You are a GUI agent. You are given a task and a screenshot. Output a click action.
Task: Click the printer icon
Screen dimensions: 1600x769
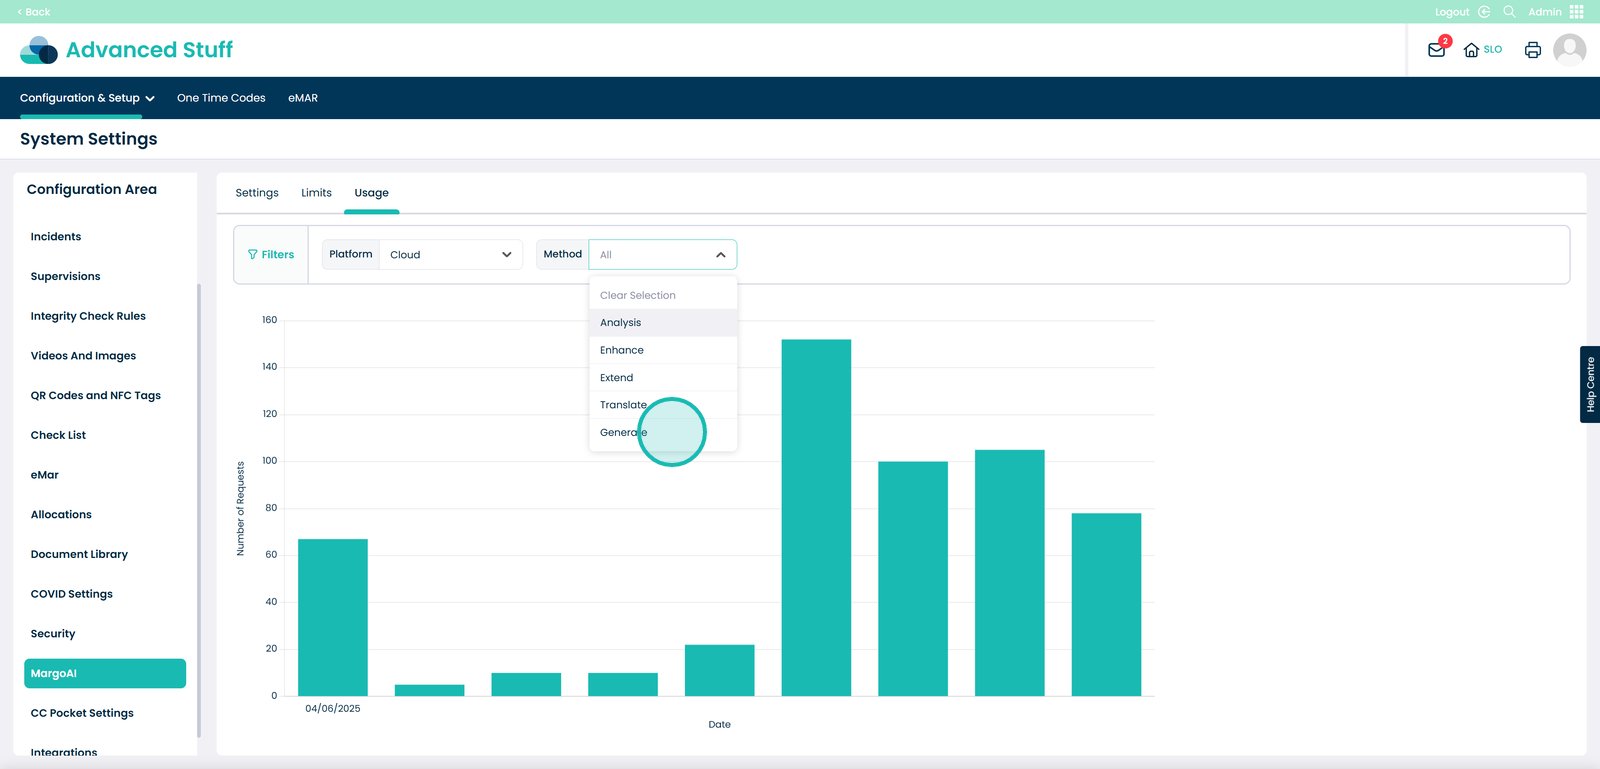coord(1532,50)
